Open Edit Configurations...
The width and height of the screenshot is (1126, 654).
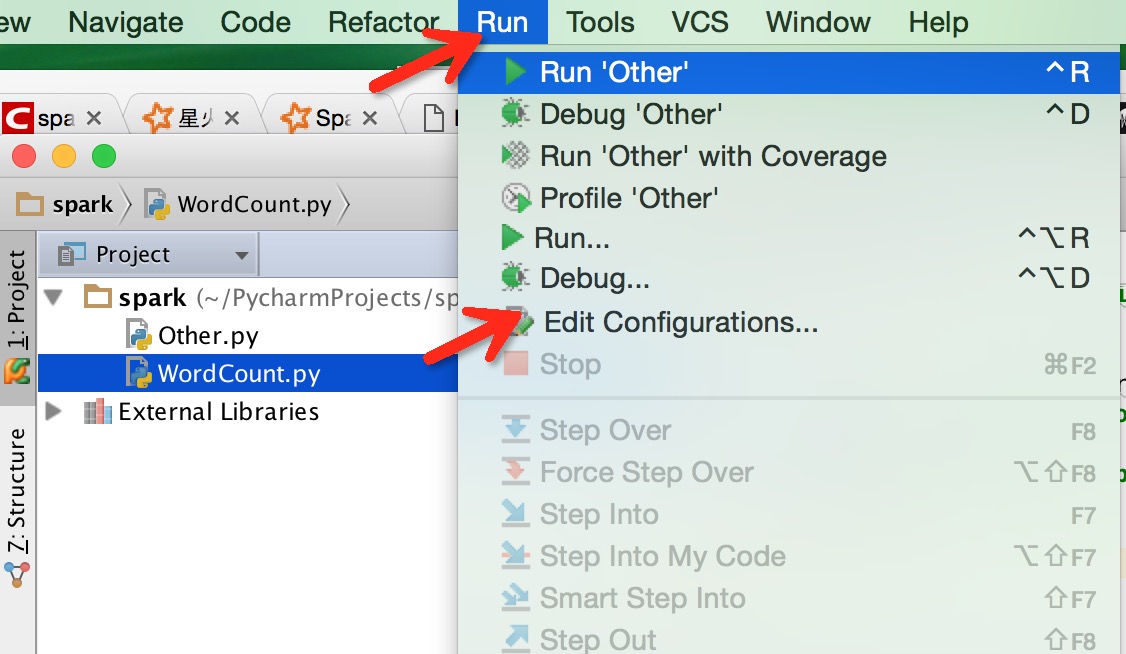788,322
